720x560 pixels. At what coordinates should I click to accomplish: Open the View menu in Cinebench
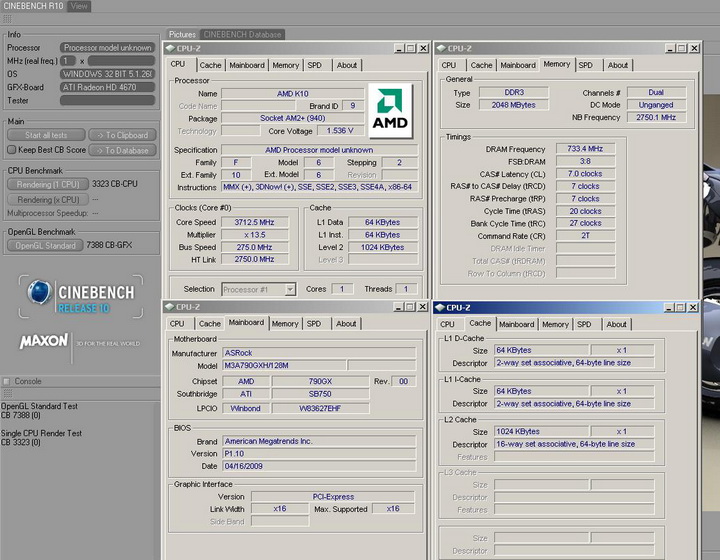point(78,6)
